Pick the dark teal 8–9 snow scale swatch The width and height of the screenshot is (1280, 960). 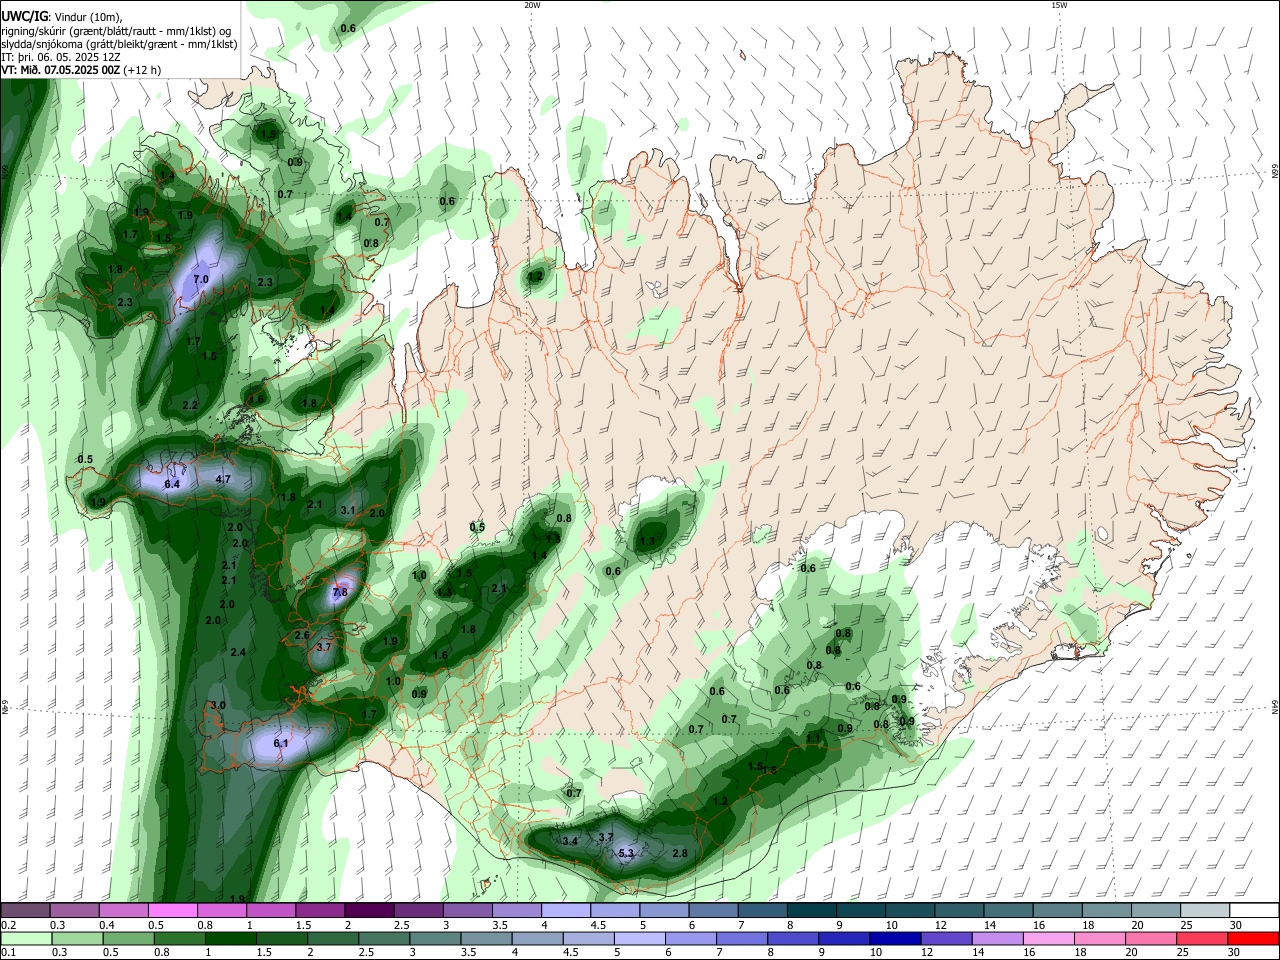812,911
